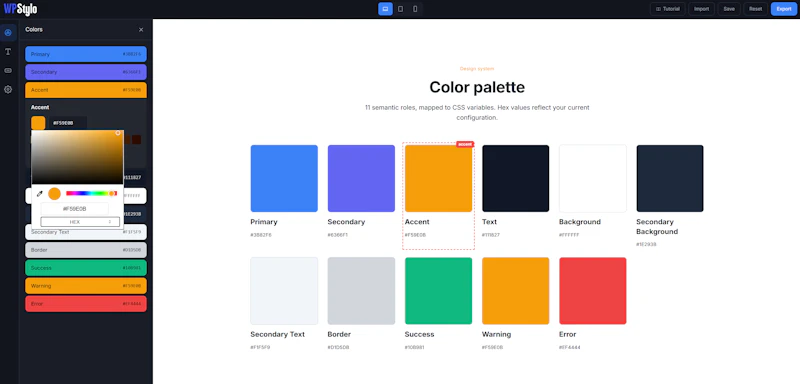The height and width of the screenshot is (384, 800).
Task: Click the #1E293B value under Secondary Background
Action: coord(646,244)
